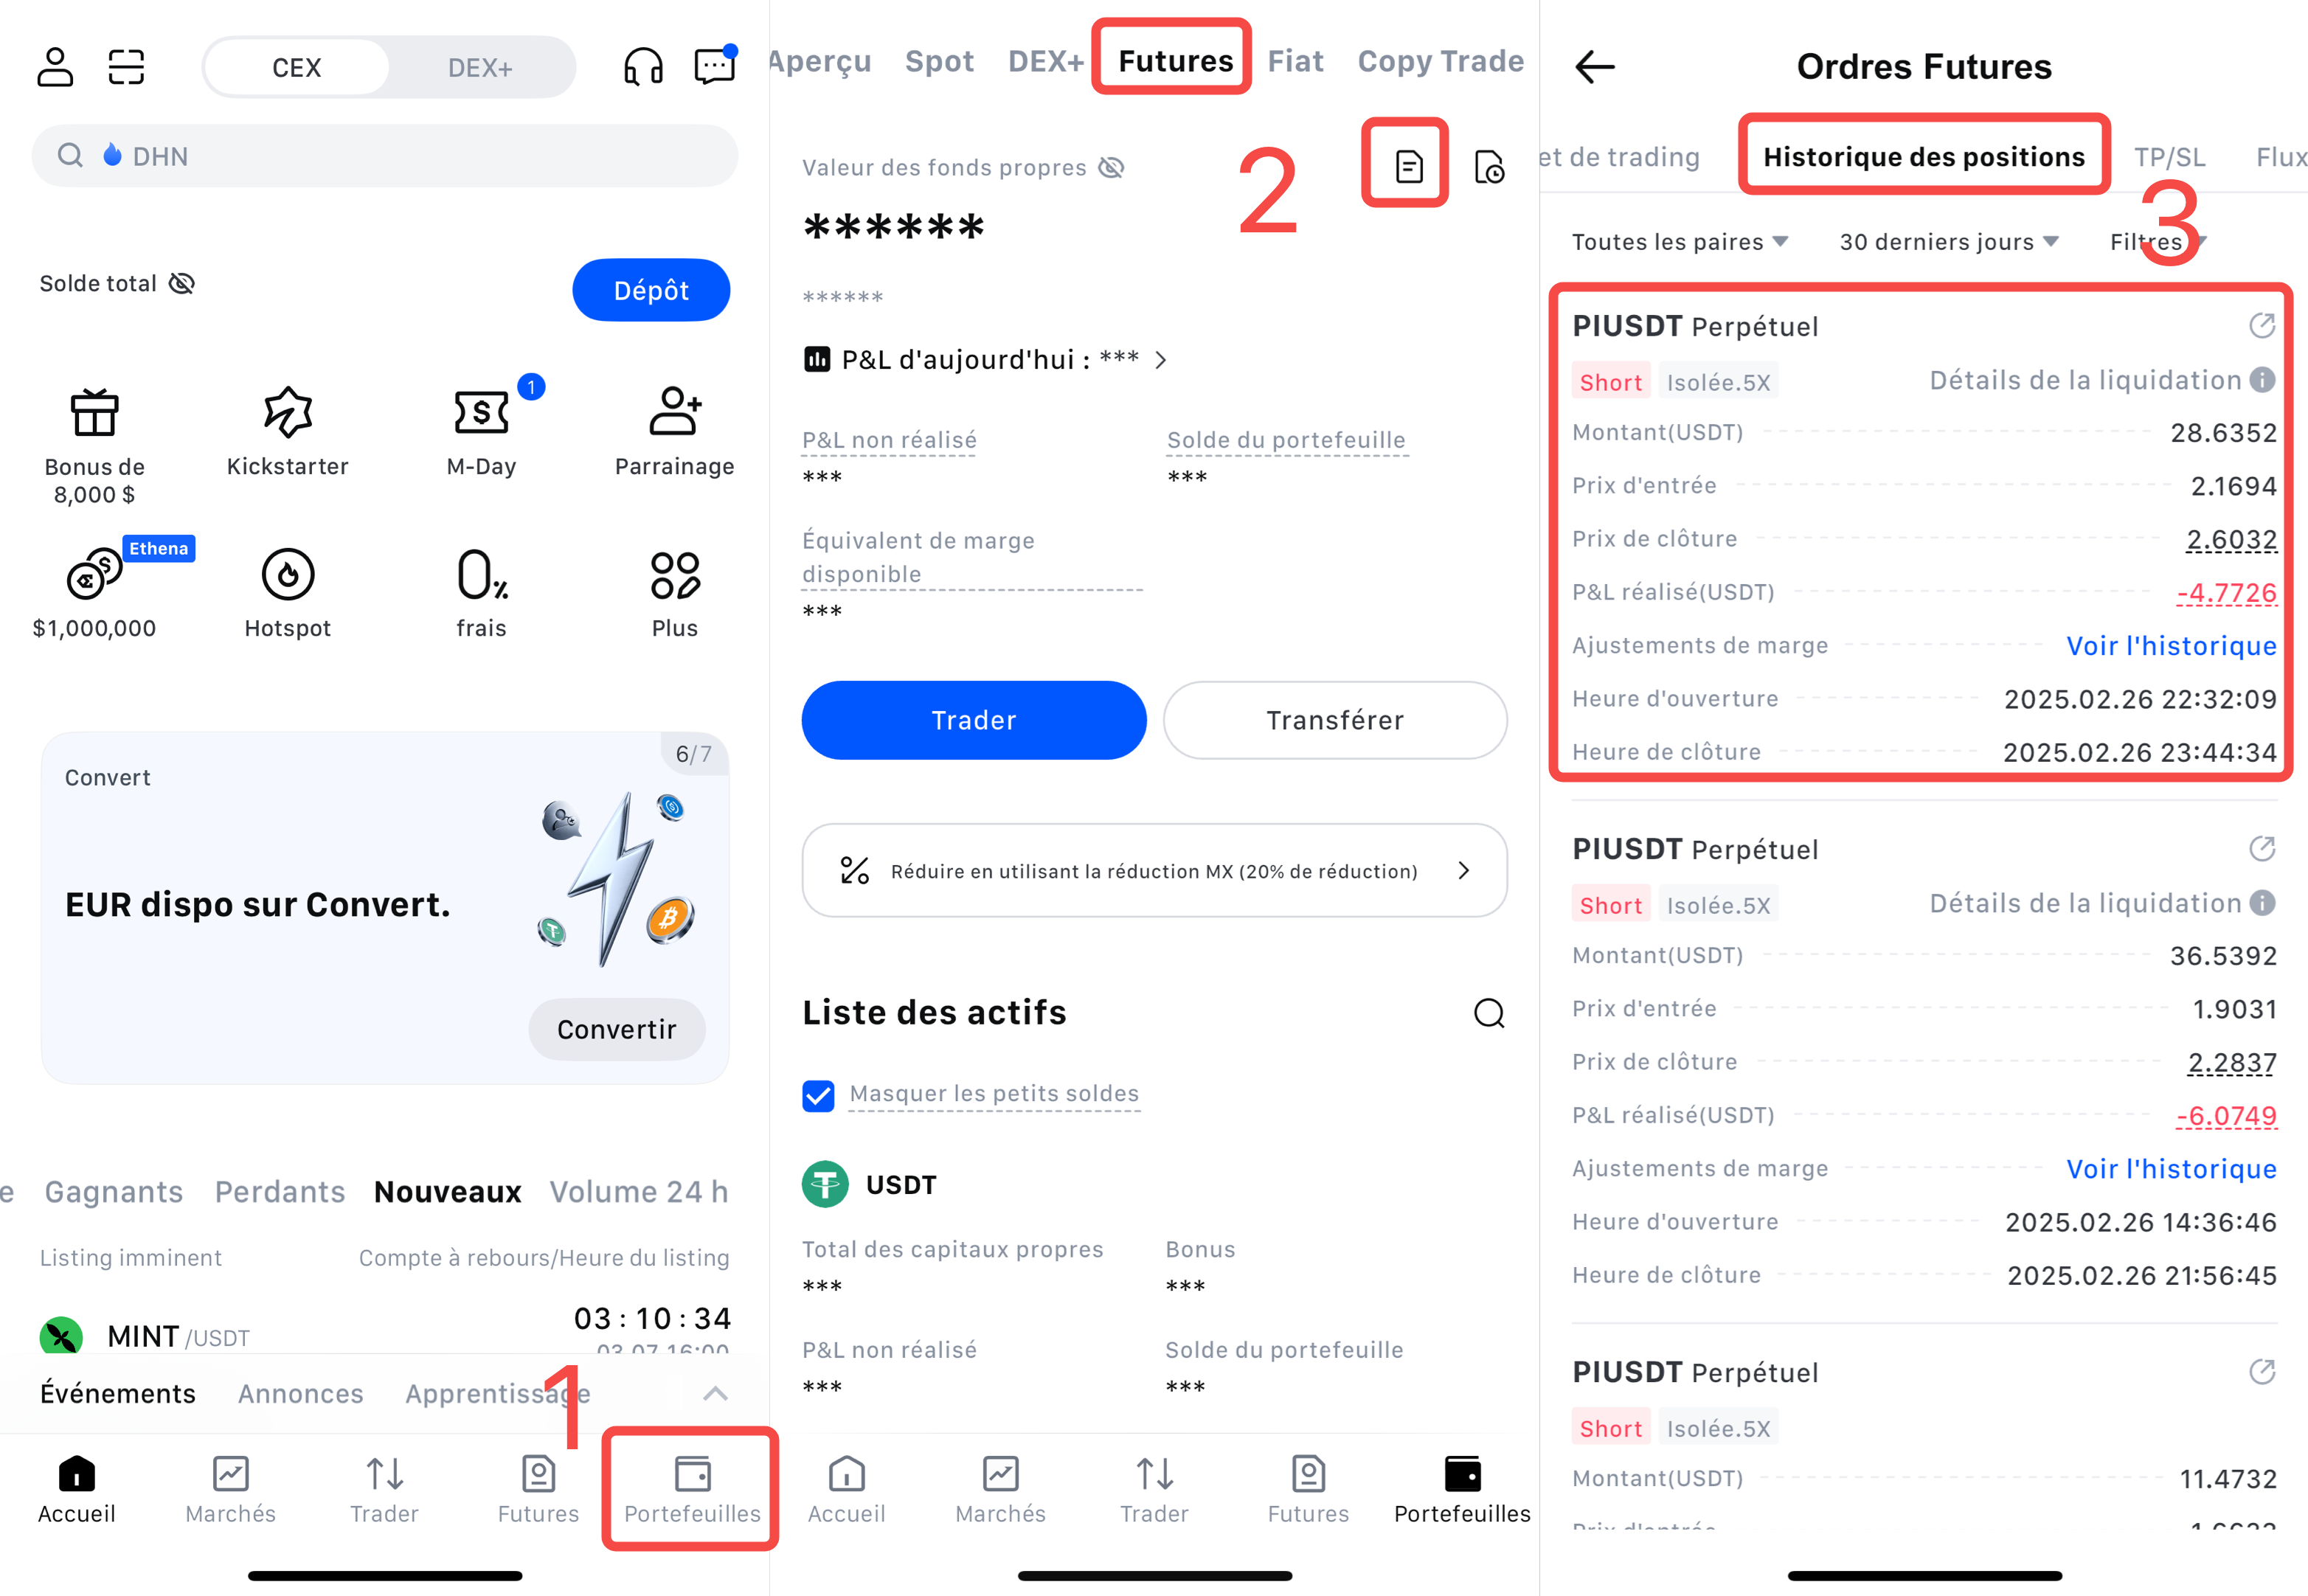
Task: Expand Toutes les paires dropdown
Action: point(1680,242)
